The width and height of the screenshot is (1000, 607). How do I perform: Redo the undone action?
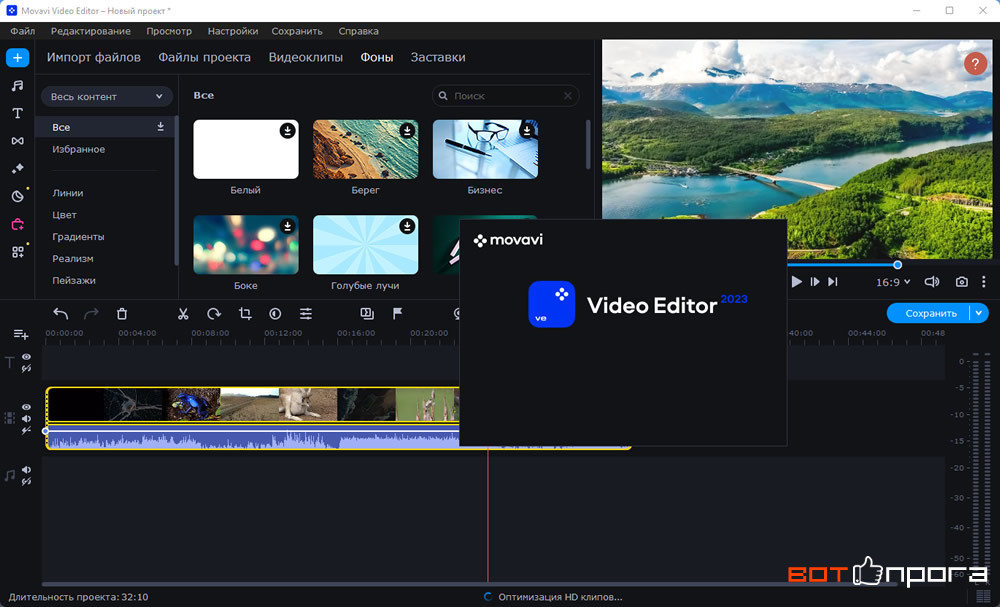tap(91, 314)
